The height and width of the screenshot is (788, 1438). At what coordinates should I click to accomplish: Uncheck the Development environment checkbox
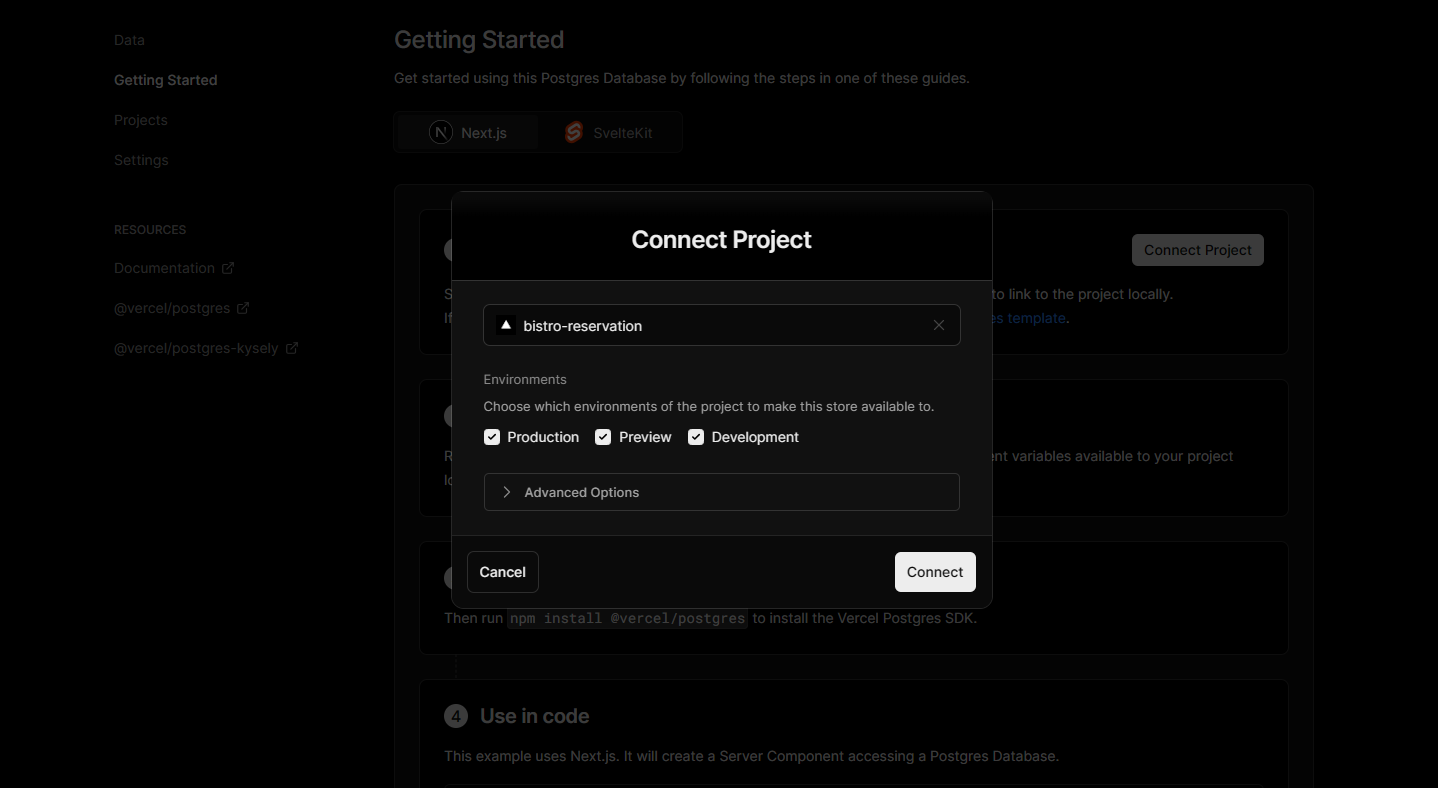coord(696,437)
